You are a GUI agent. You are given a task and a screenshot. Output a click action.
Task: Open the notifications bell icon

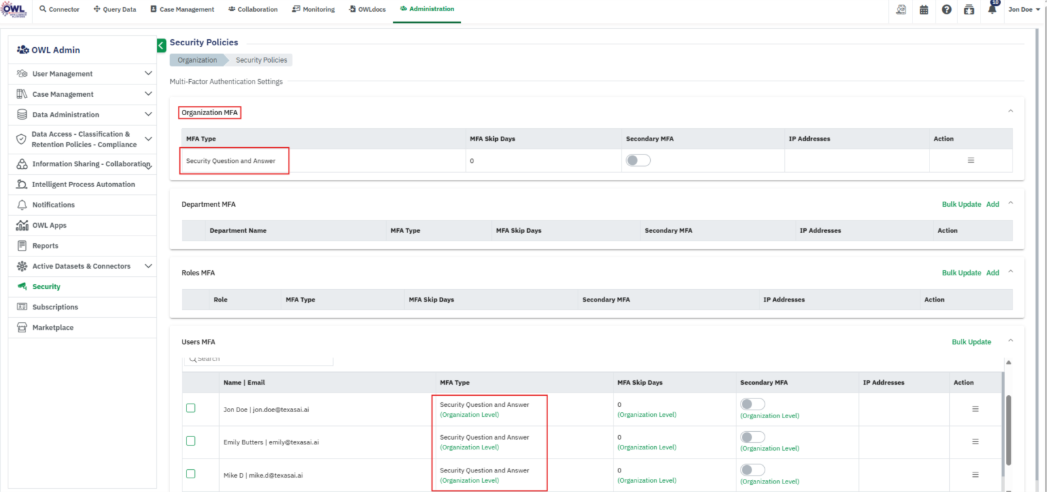click(x=991, y=9)
